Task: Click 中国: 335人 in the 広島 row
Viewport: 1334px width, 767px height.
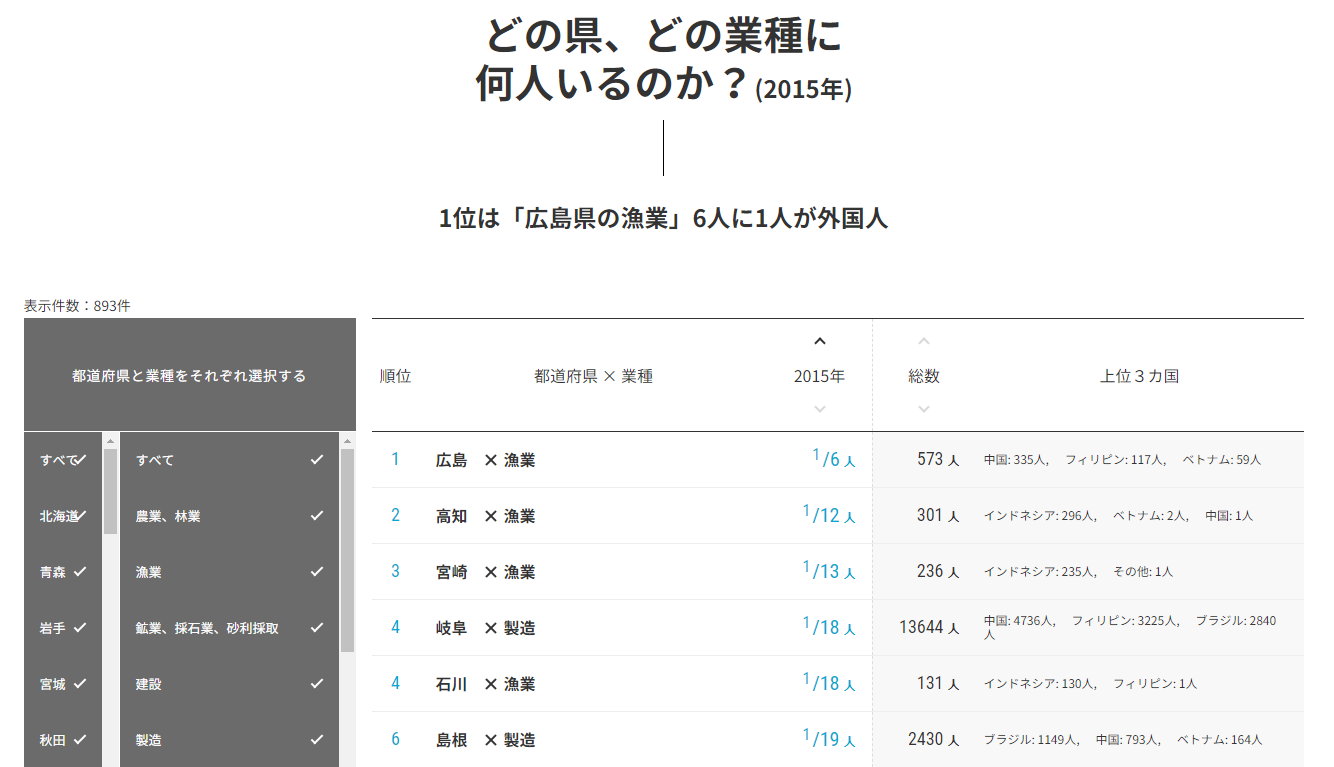Action: coord(1016,460)
